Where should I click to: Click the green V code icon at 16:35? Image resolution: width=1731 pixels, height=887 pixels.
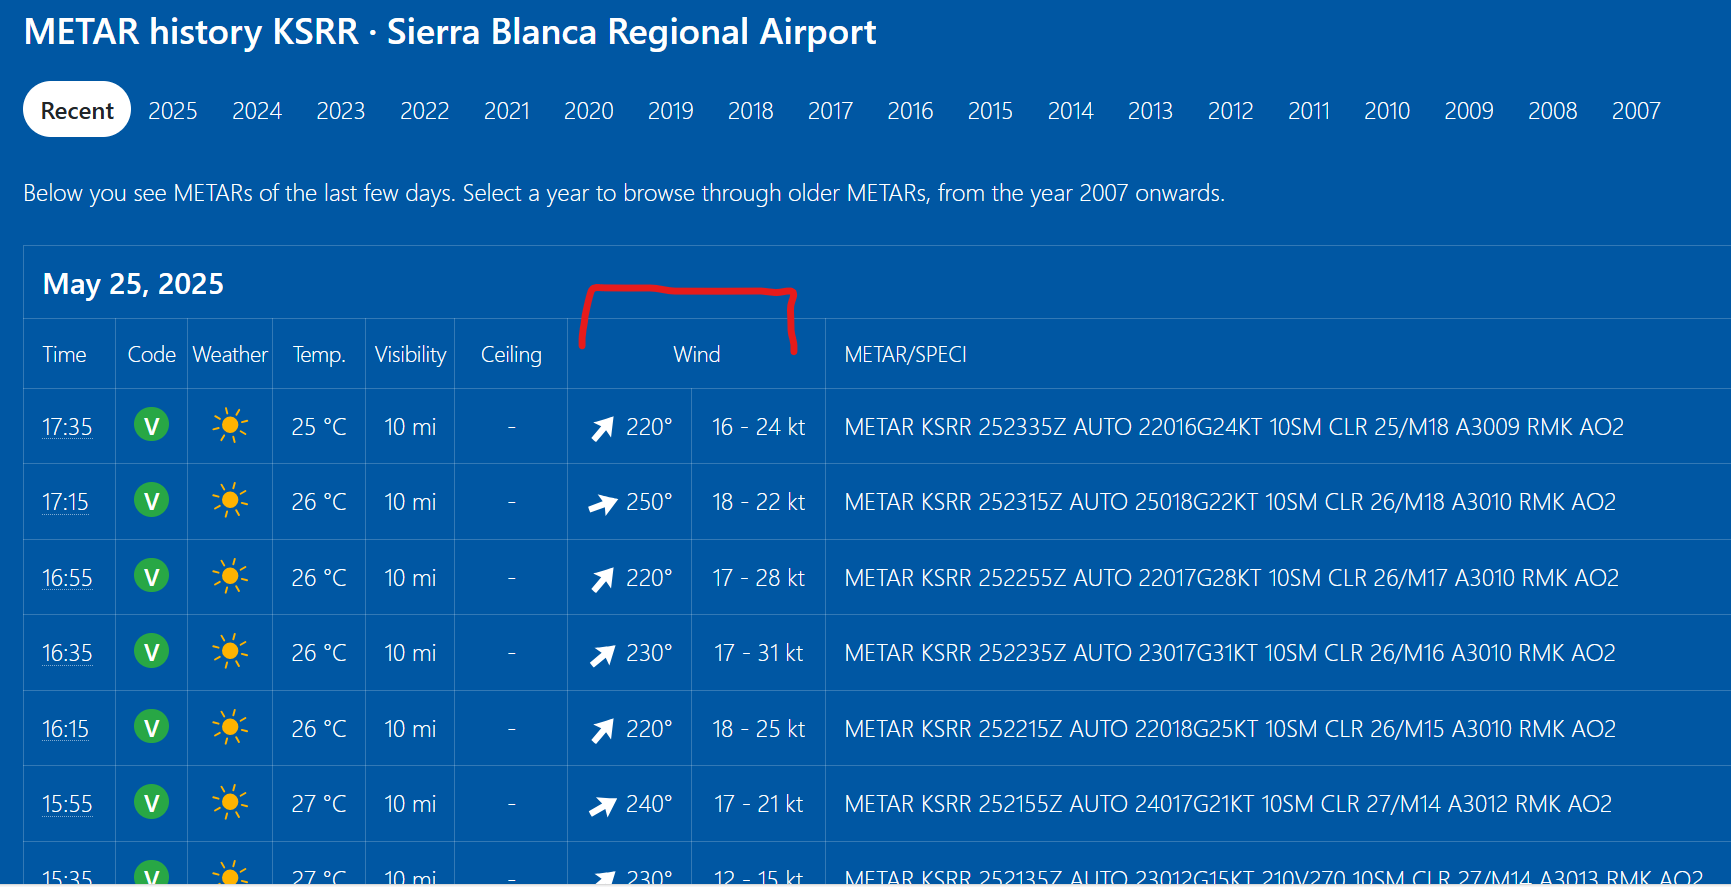pyautogui.click(x=151, y=652)
